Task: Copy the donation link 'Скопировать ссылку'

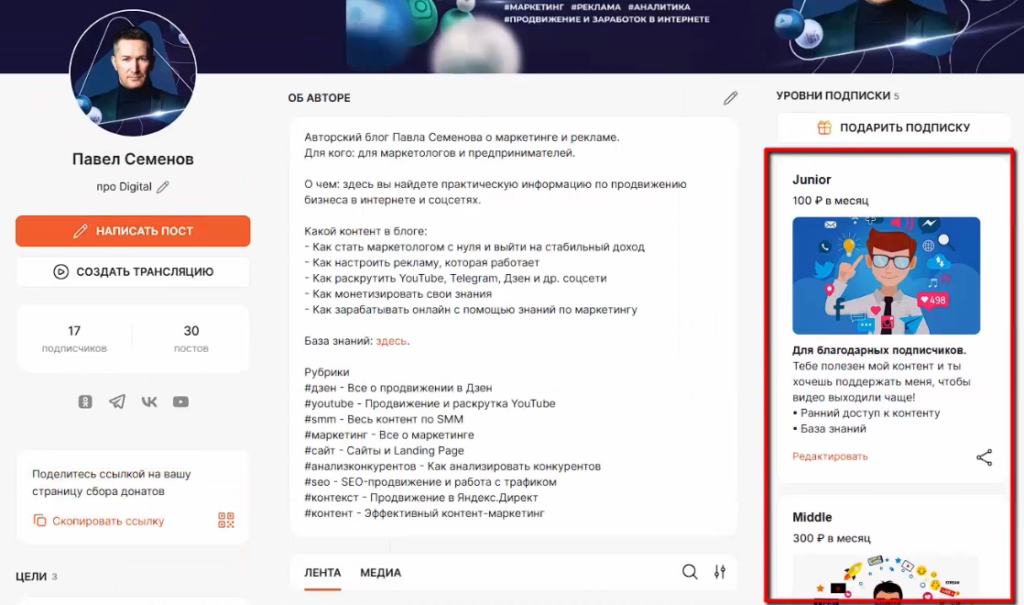Action: click(99, 521)
